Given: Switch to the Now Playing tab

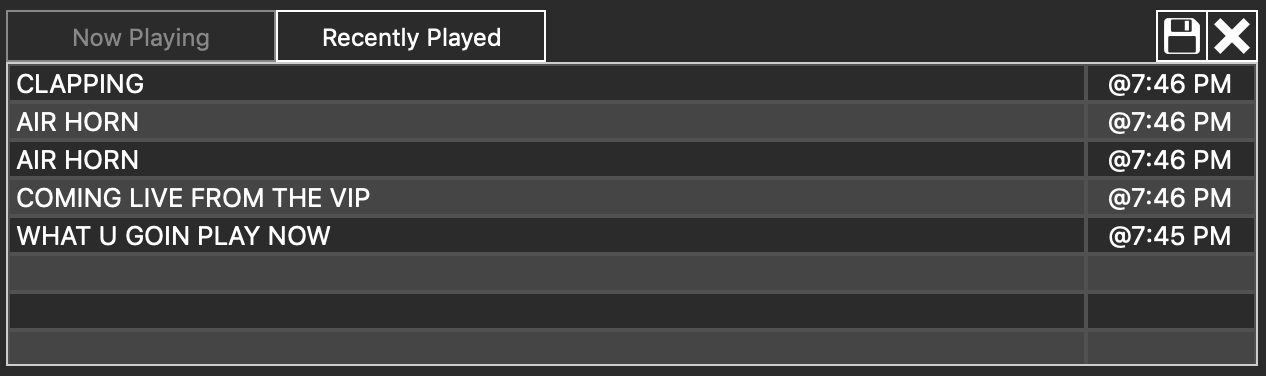Looking at the screenshot, I should coord(141,38).
